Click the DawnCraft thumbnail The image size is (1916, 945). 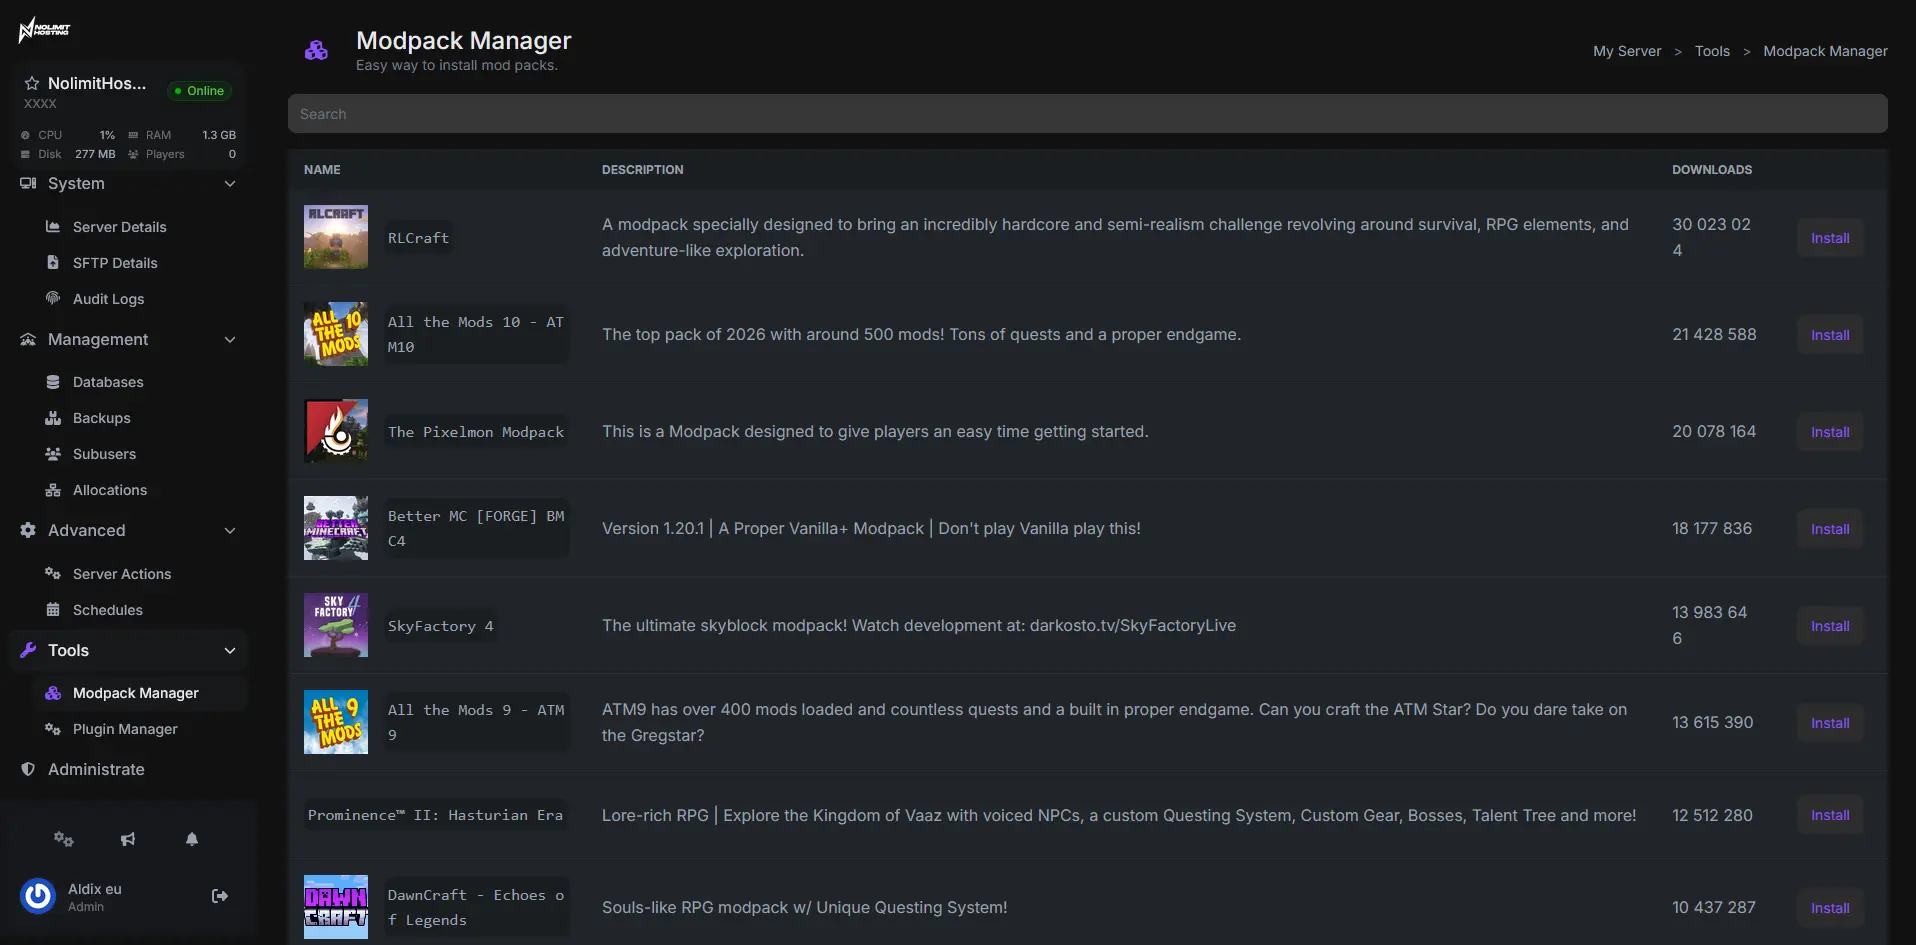(336, 907)
